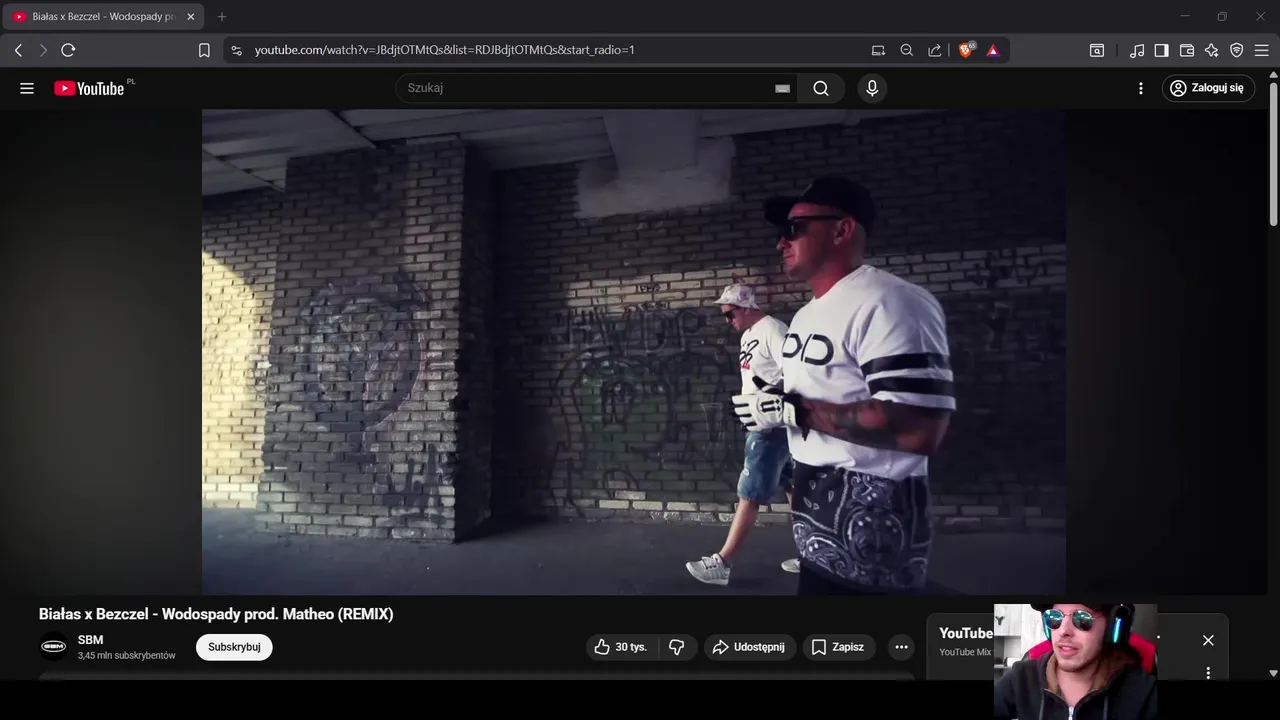Open Leo AI sparkle icon

point(1212,50)
